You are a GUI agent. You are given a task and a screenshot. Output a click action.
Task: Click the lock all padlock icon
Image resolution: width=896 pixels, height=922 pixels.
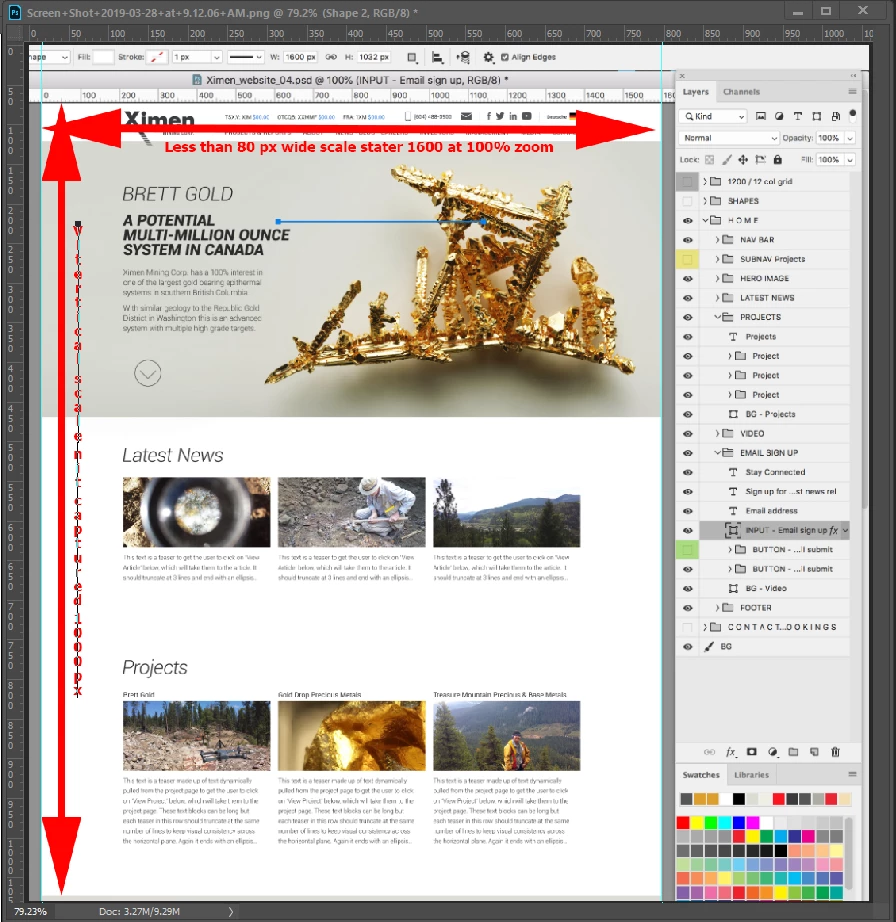pos(777,159)
